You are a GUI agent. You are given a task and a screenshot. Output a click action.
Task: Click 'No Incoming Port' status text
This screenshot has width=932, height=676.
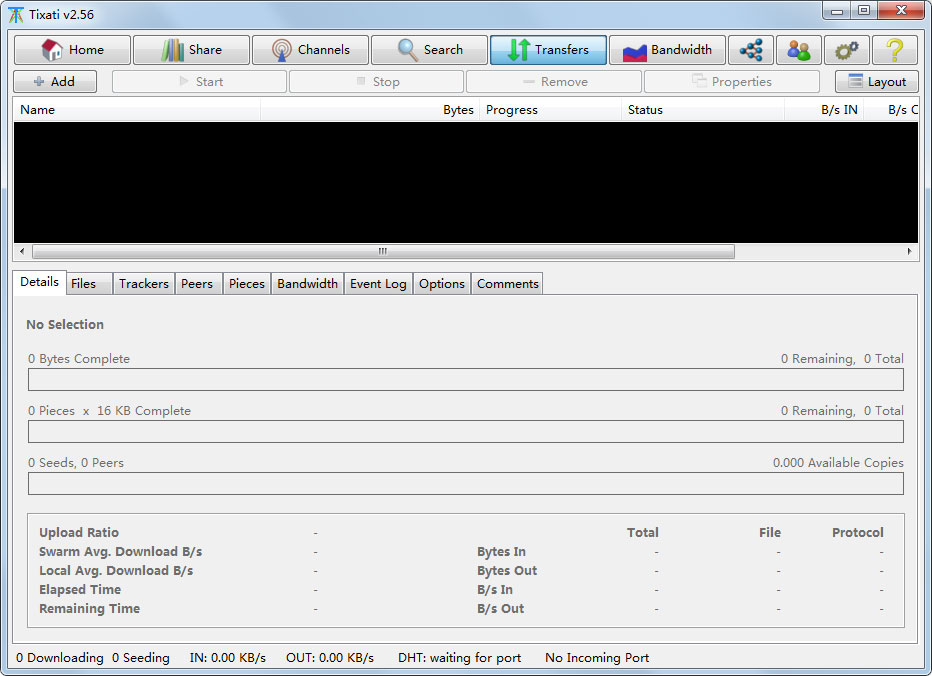pyautogui.click(x=597, y=658)
